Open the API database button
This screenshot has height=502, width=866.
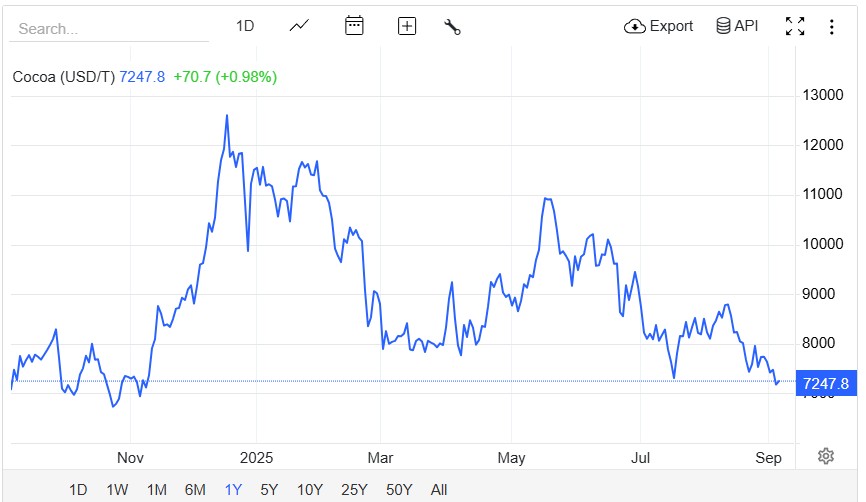click(x=737, y=26)
